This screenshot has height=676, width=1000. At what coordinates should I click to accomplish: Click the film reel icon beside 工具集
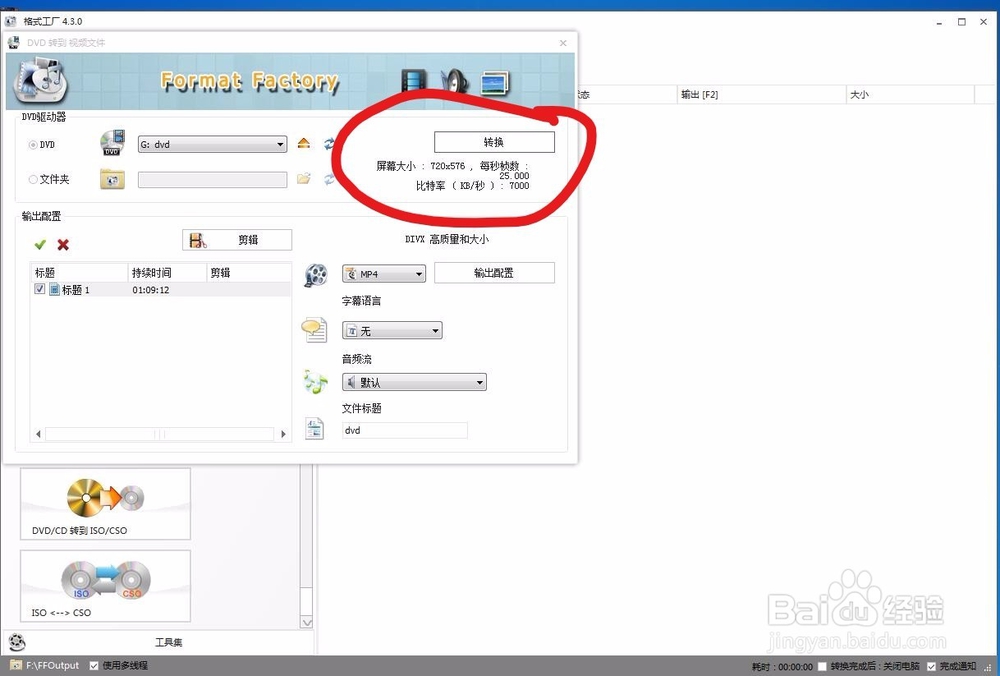click(17, 642)
